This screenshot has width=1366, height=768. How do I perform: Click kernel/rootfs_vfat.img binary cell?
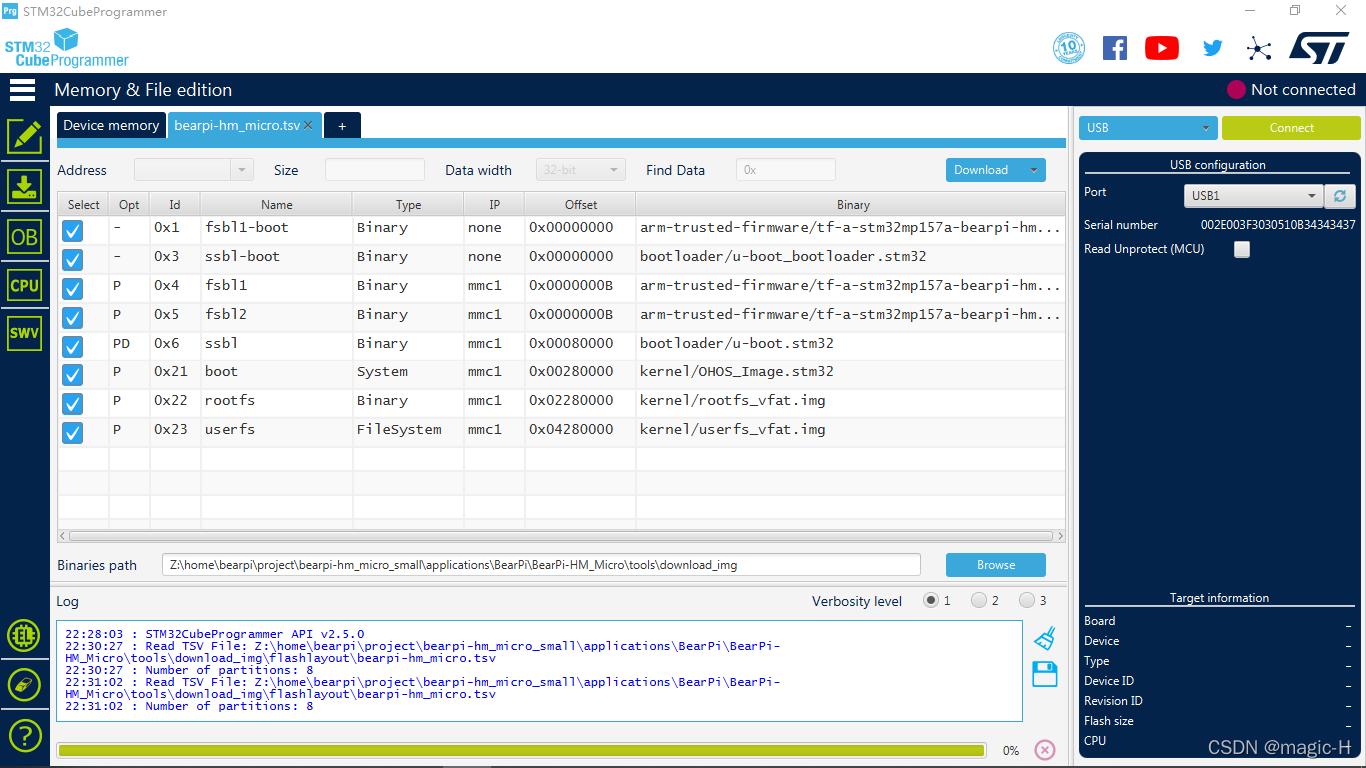tap(733, 401)
